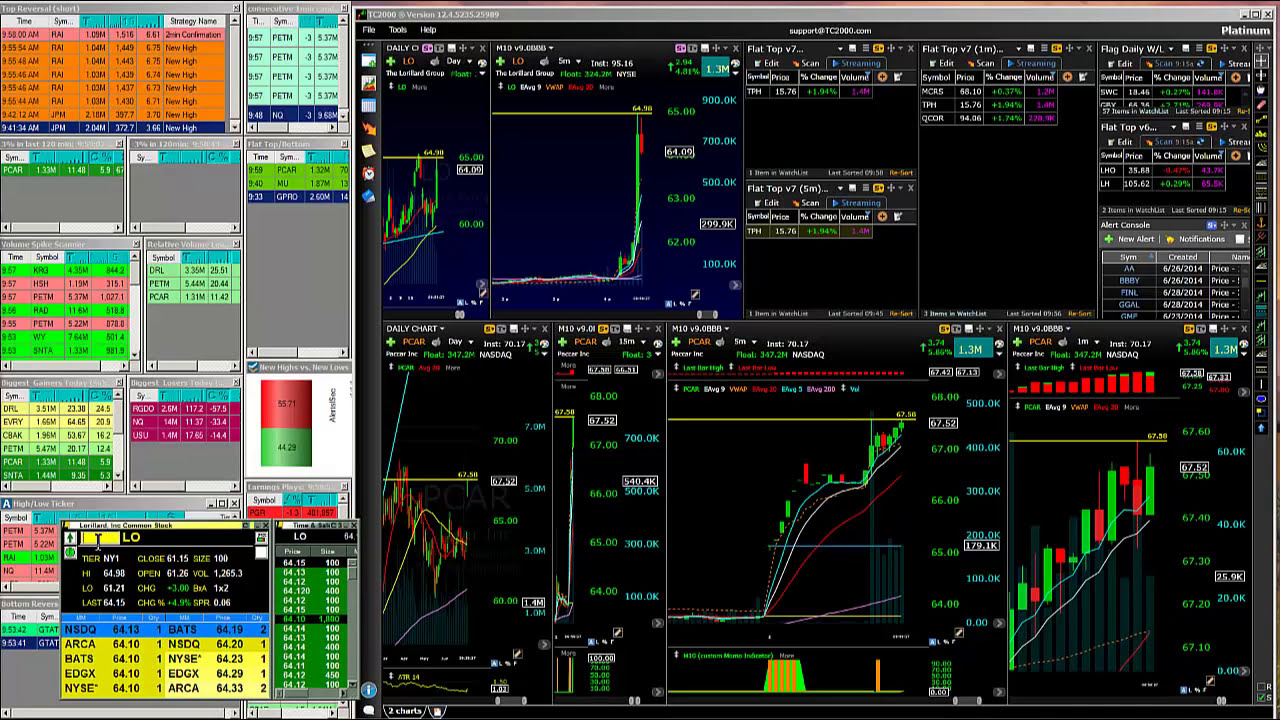Click More next to LO on daily chart legend
The width and height of the screenshot is (1280, 720).
(x=419, y=87)
